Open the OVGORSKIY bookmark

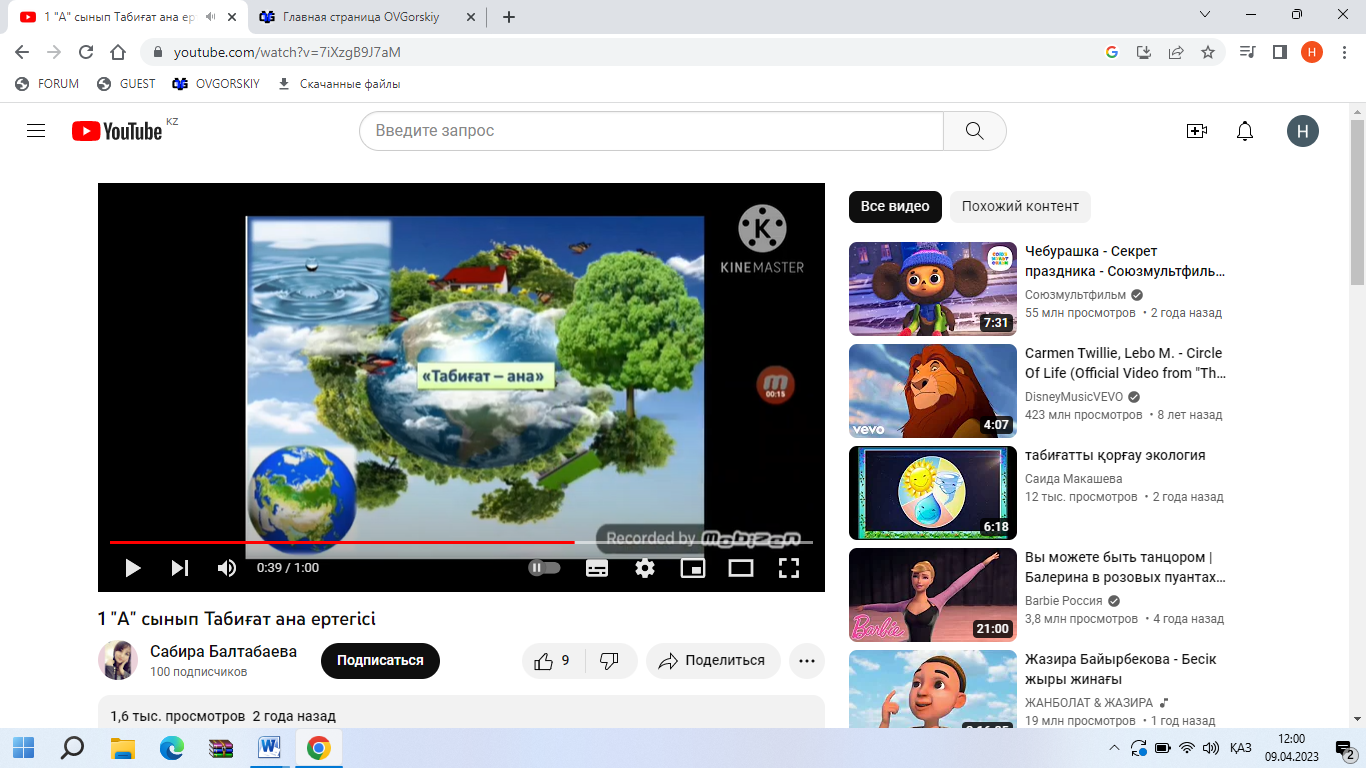tap(216, 84)
